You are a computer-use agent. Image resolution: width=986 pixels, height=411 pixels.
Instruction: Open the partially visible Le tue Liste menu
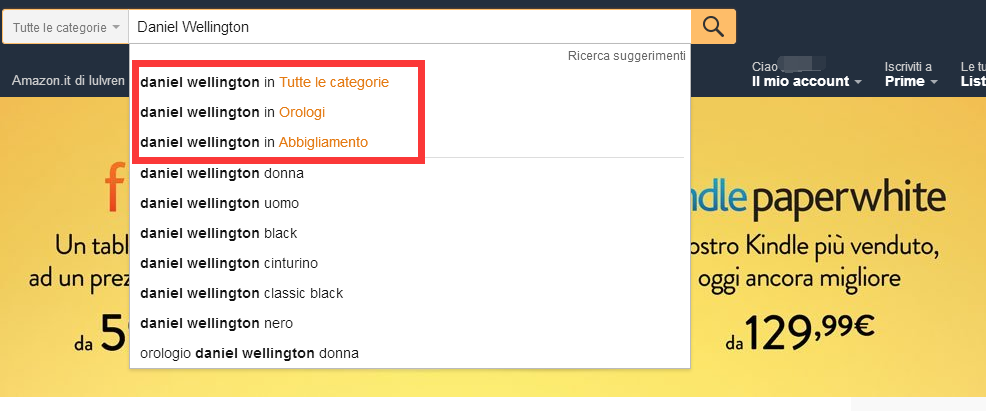click(x=973, y=74)
